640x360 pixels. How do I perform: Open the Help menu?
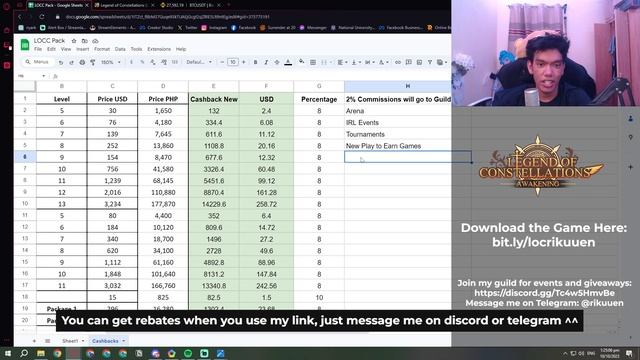pyautogui.click(x=181, y=49)
